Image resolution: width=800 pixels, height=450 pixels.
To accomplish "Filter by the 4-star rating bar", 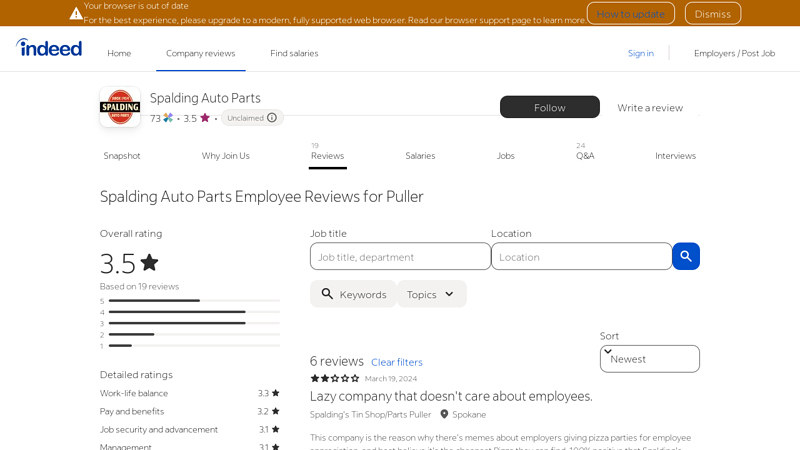I will [x=190, y=312].
